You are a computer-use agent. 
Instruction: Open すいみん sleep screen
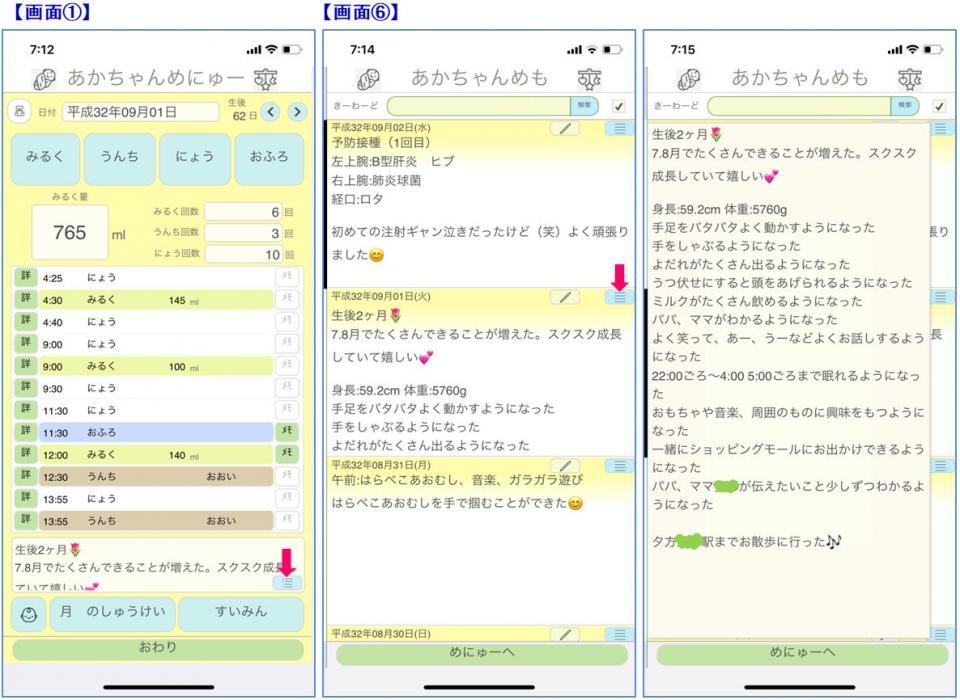click(x=241, y=614)
